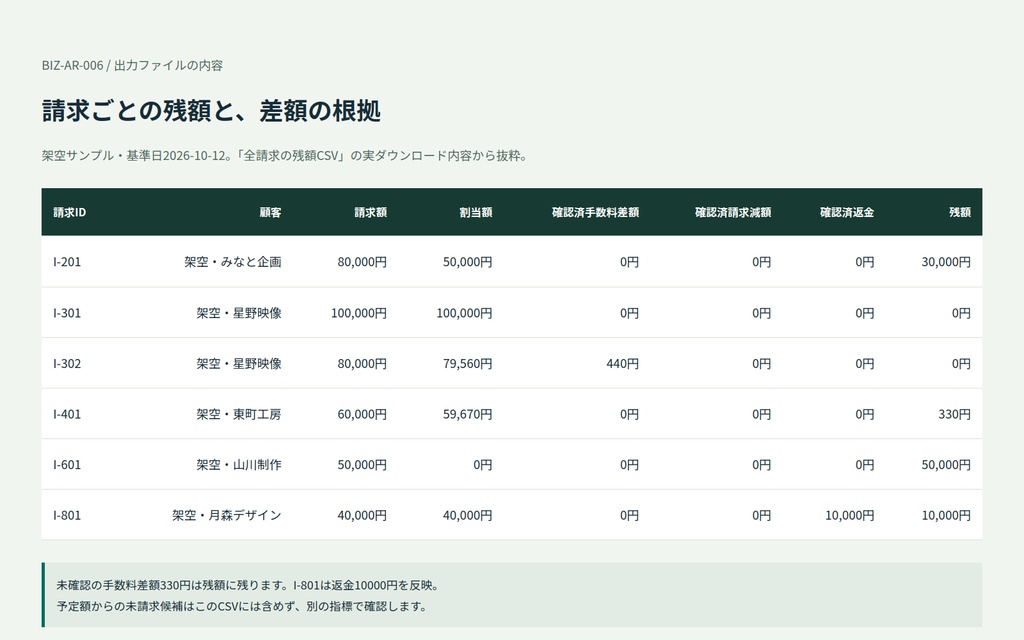Click the breadcrumb BIZ-AR-006 / 出力ファイルの内容
This screenshot has height=640, width=1024.
click(133, 65)
